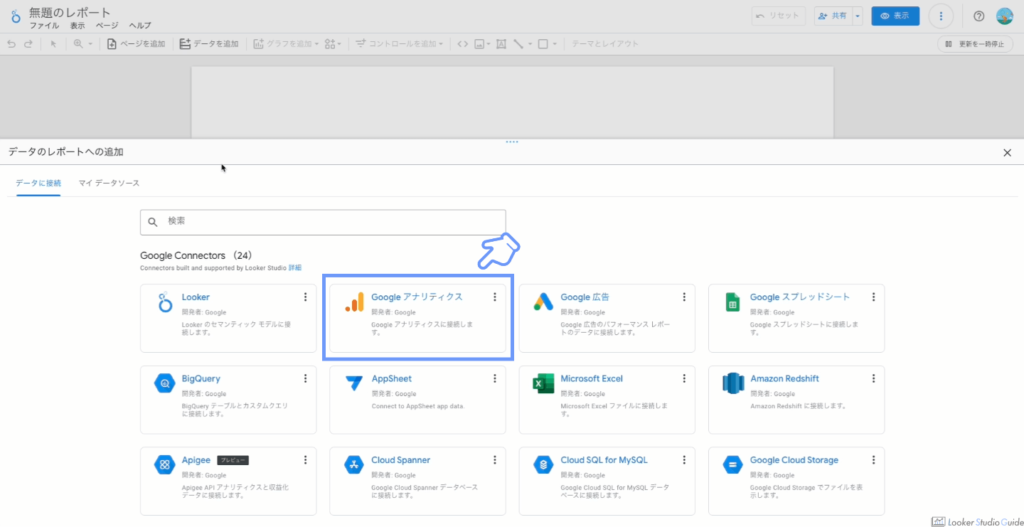
Task: Open the Apigee card three-dot menu
Action: click(x=305, y=460)
